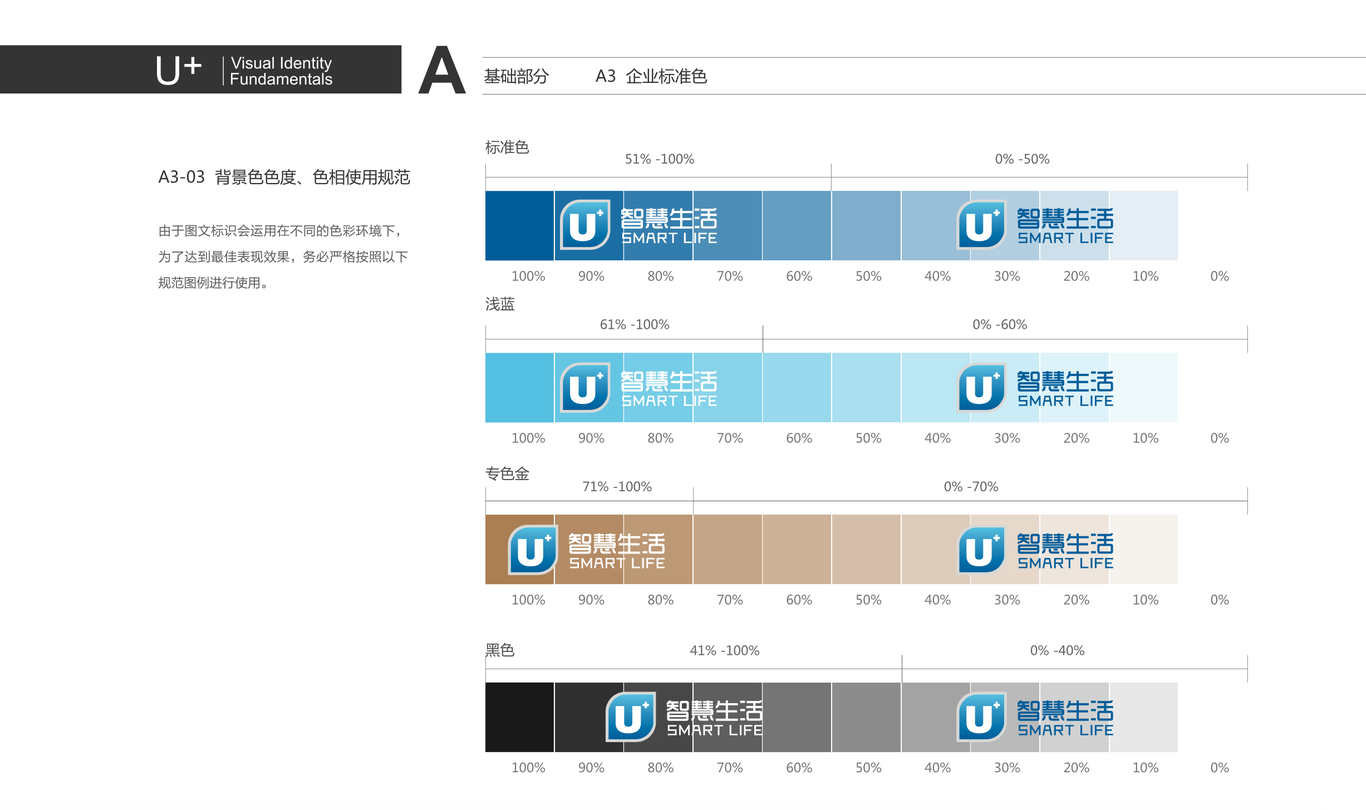1366x810 pixels.
Task: Pick the 100% swatch in the 黑色 row
Action: point(520,717)
